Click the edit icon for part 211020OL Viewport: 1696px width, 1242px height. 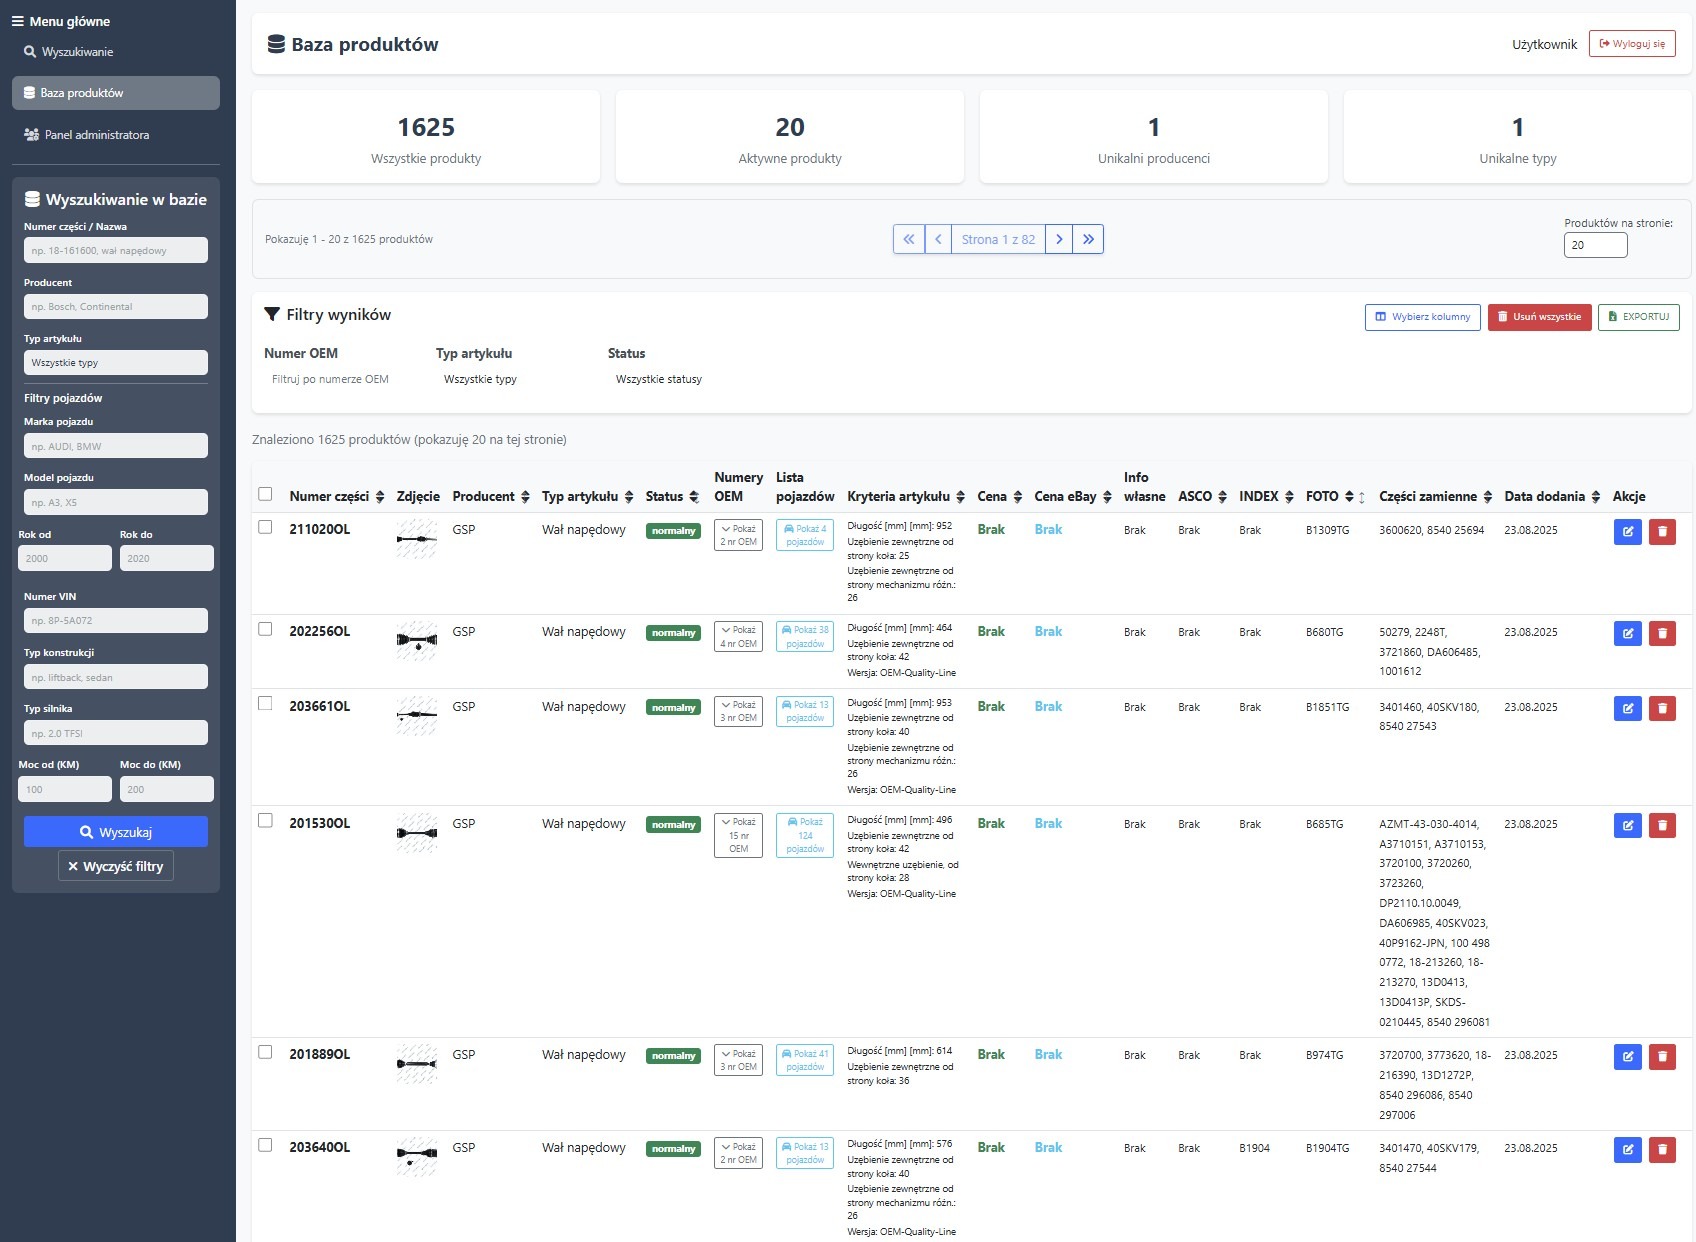pos(1627,532)
